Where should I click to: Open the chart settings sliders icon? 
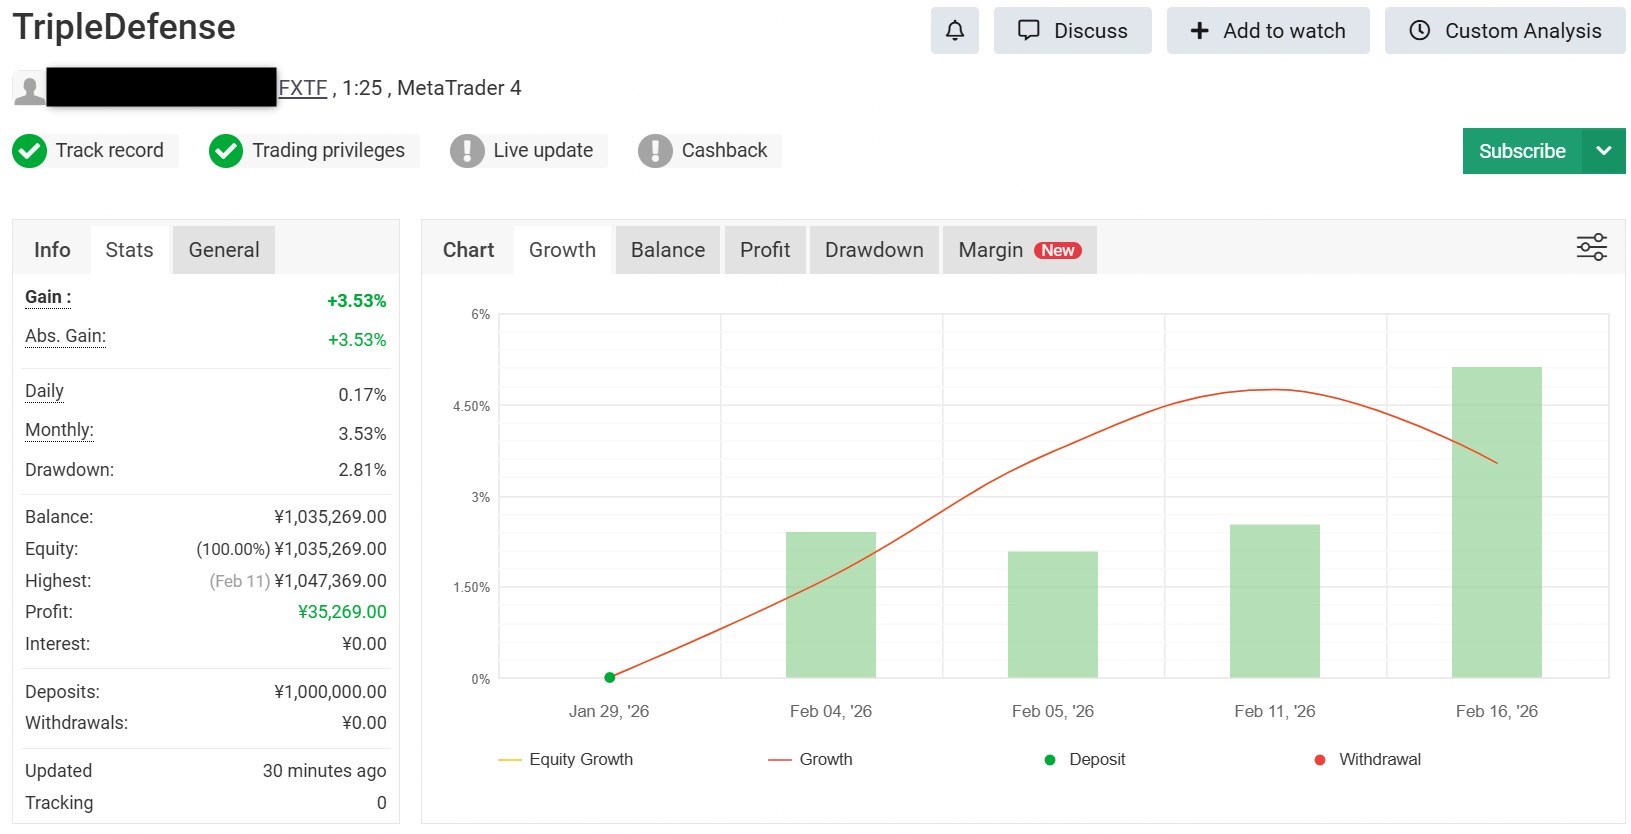tap(1591, 247)
